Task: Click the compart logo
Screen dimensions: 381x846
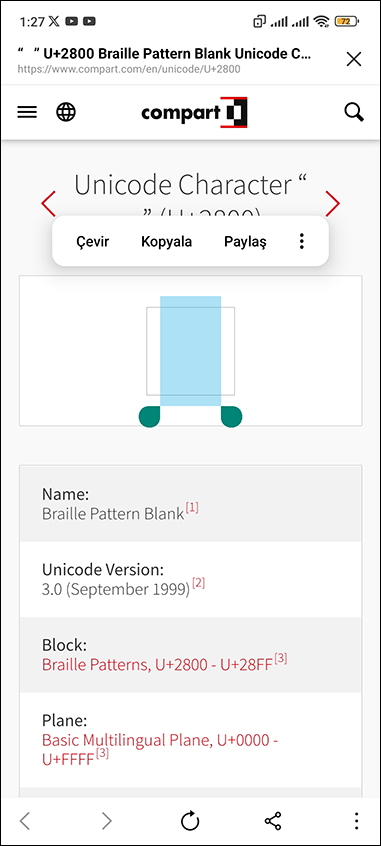Action: click(x=194, y=112)
